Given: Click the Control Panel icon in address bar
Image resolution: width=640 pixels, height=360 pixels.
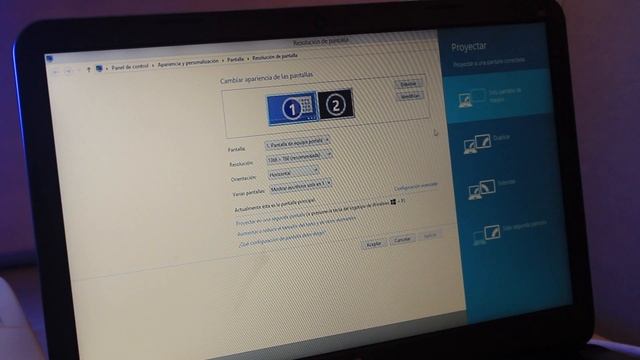Looking at the screenshot, I should coord(99,68).
